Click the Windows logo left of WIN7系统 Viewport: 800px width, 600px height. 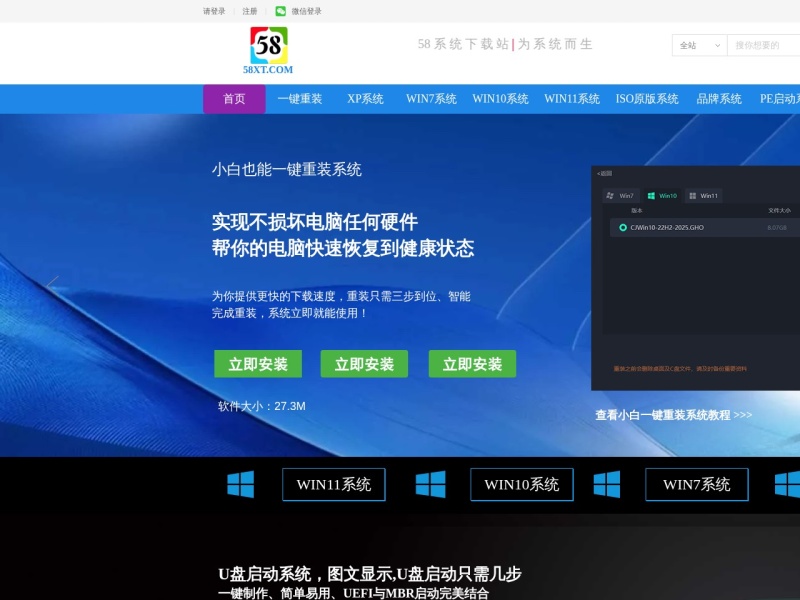607,484
